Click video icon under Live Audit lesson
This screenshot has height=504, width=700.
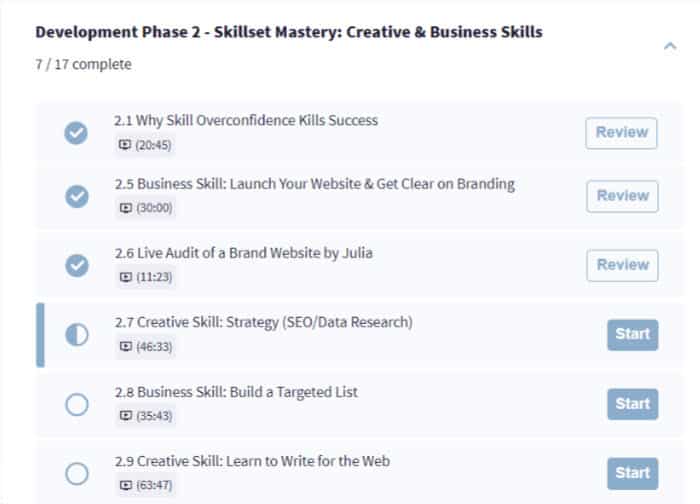[x=125, y=277]
